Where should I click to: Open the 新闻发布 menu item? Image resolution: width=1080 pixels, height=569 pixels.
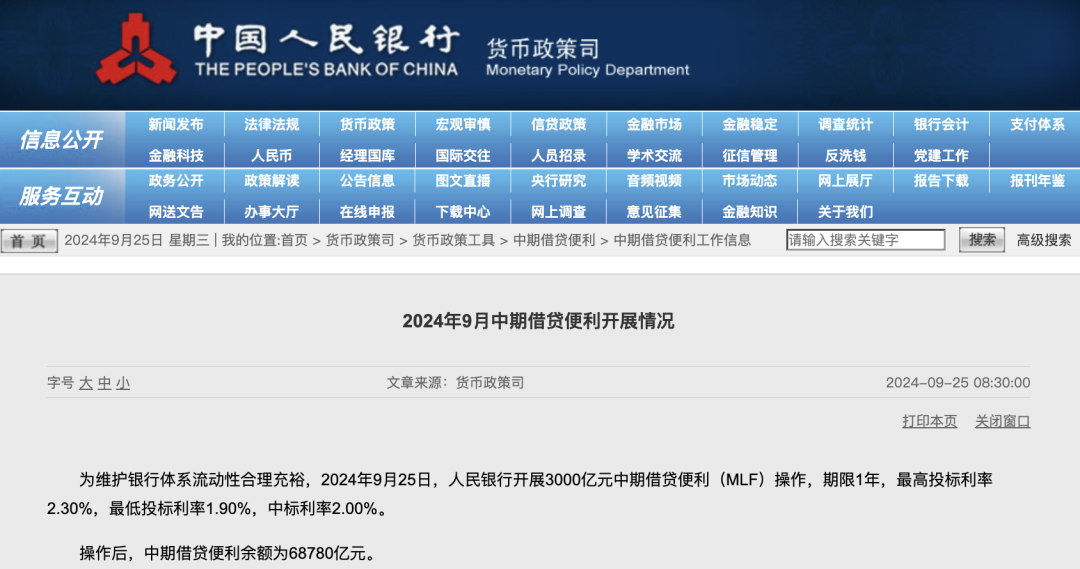coord(176,125)
